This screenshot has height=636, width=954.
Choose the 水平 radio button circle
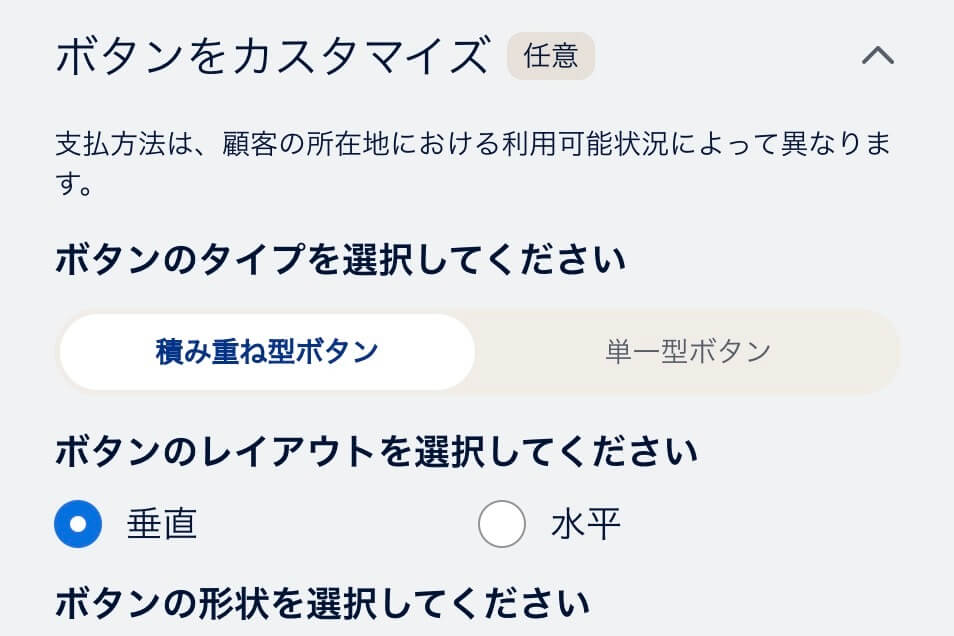coord(502,524)
